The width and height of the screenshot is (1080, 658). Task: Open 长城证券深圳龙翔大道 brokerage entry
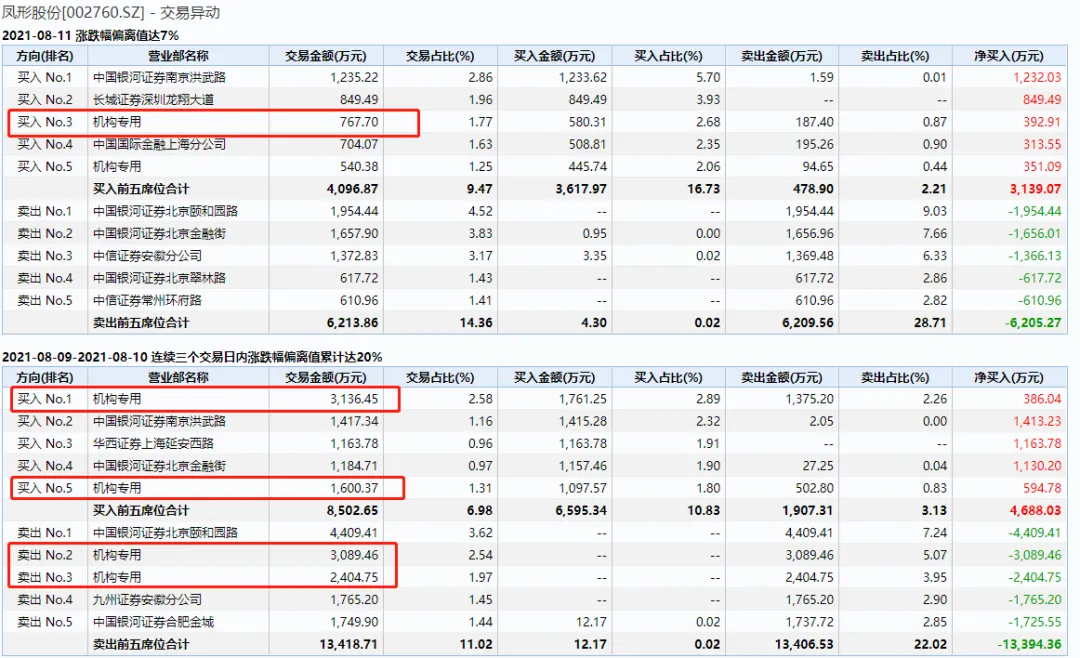[153, 99]
